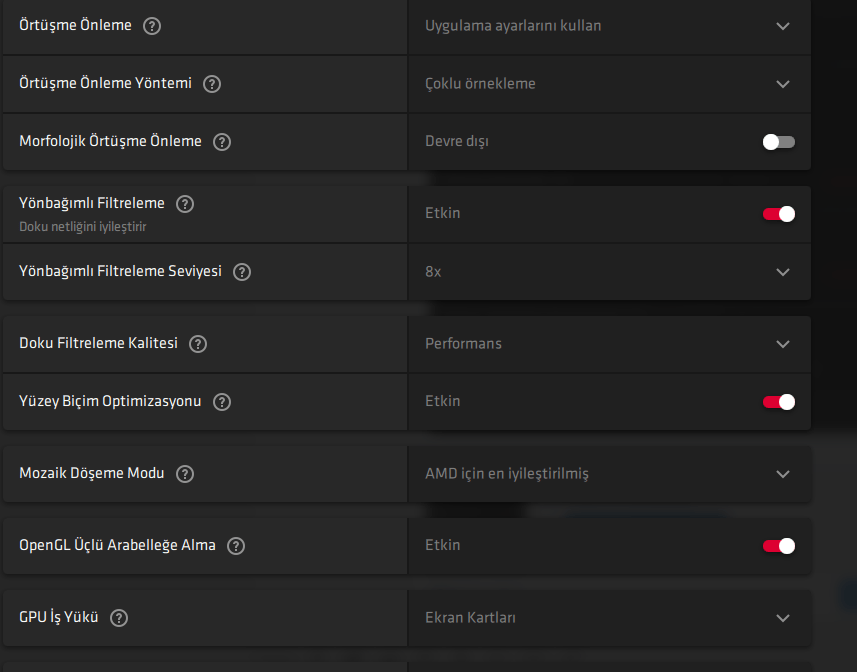Show help for Mozaik Döşeme Modu
Image resolution: width=857 pixels, height=672 pixels.
185,474
